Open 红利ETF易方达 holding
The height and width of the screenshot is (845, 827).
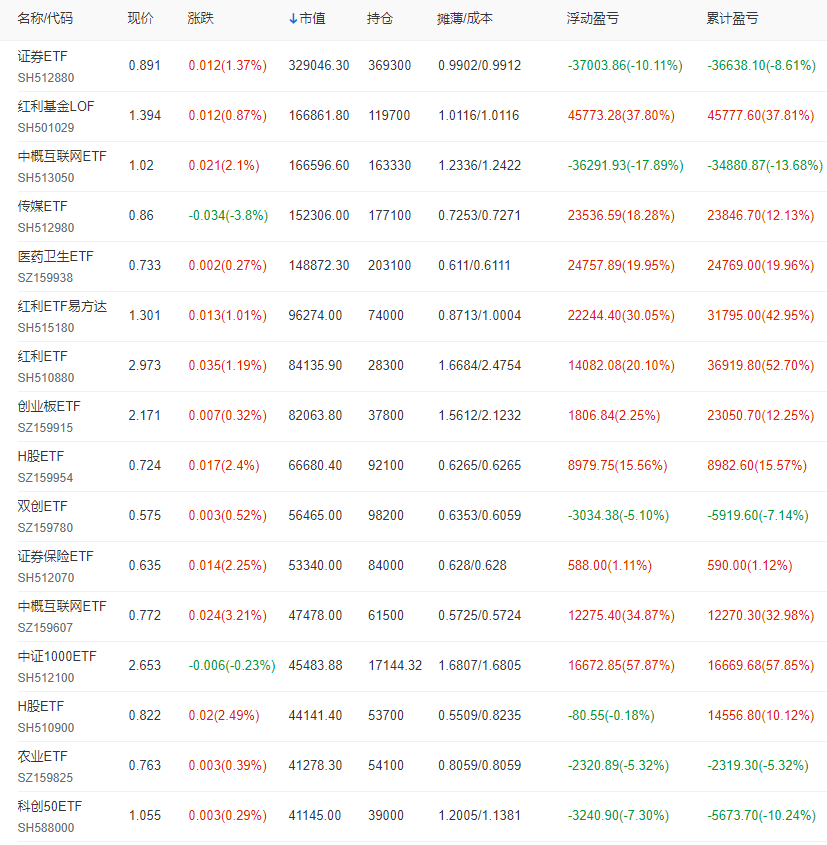tap(62, 307)
